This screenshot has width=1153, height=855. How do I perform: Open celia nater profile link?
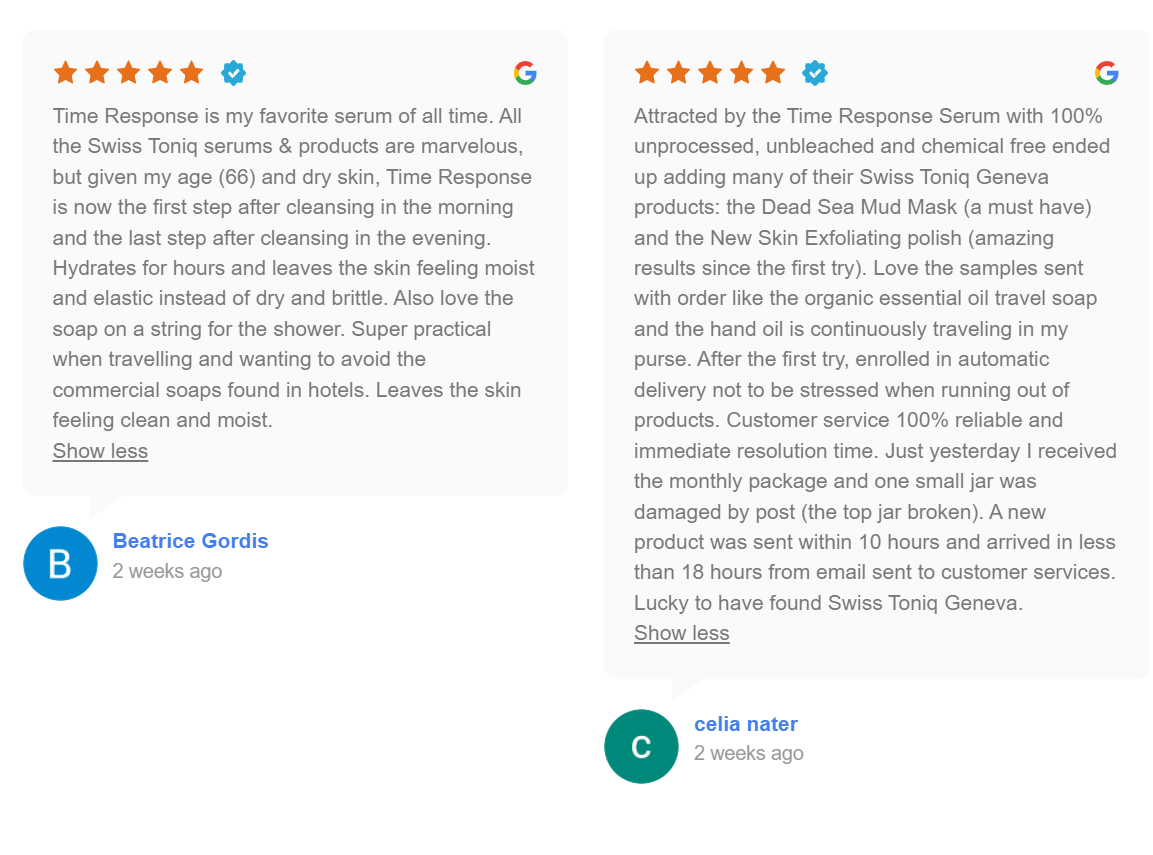pyautogui.click(x=746, y=724)
